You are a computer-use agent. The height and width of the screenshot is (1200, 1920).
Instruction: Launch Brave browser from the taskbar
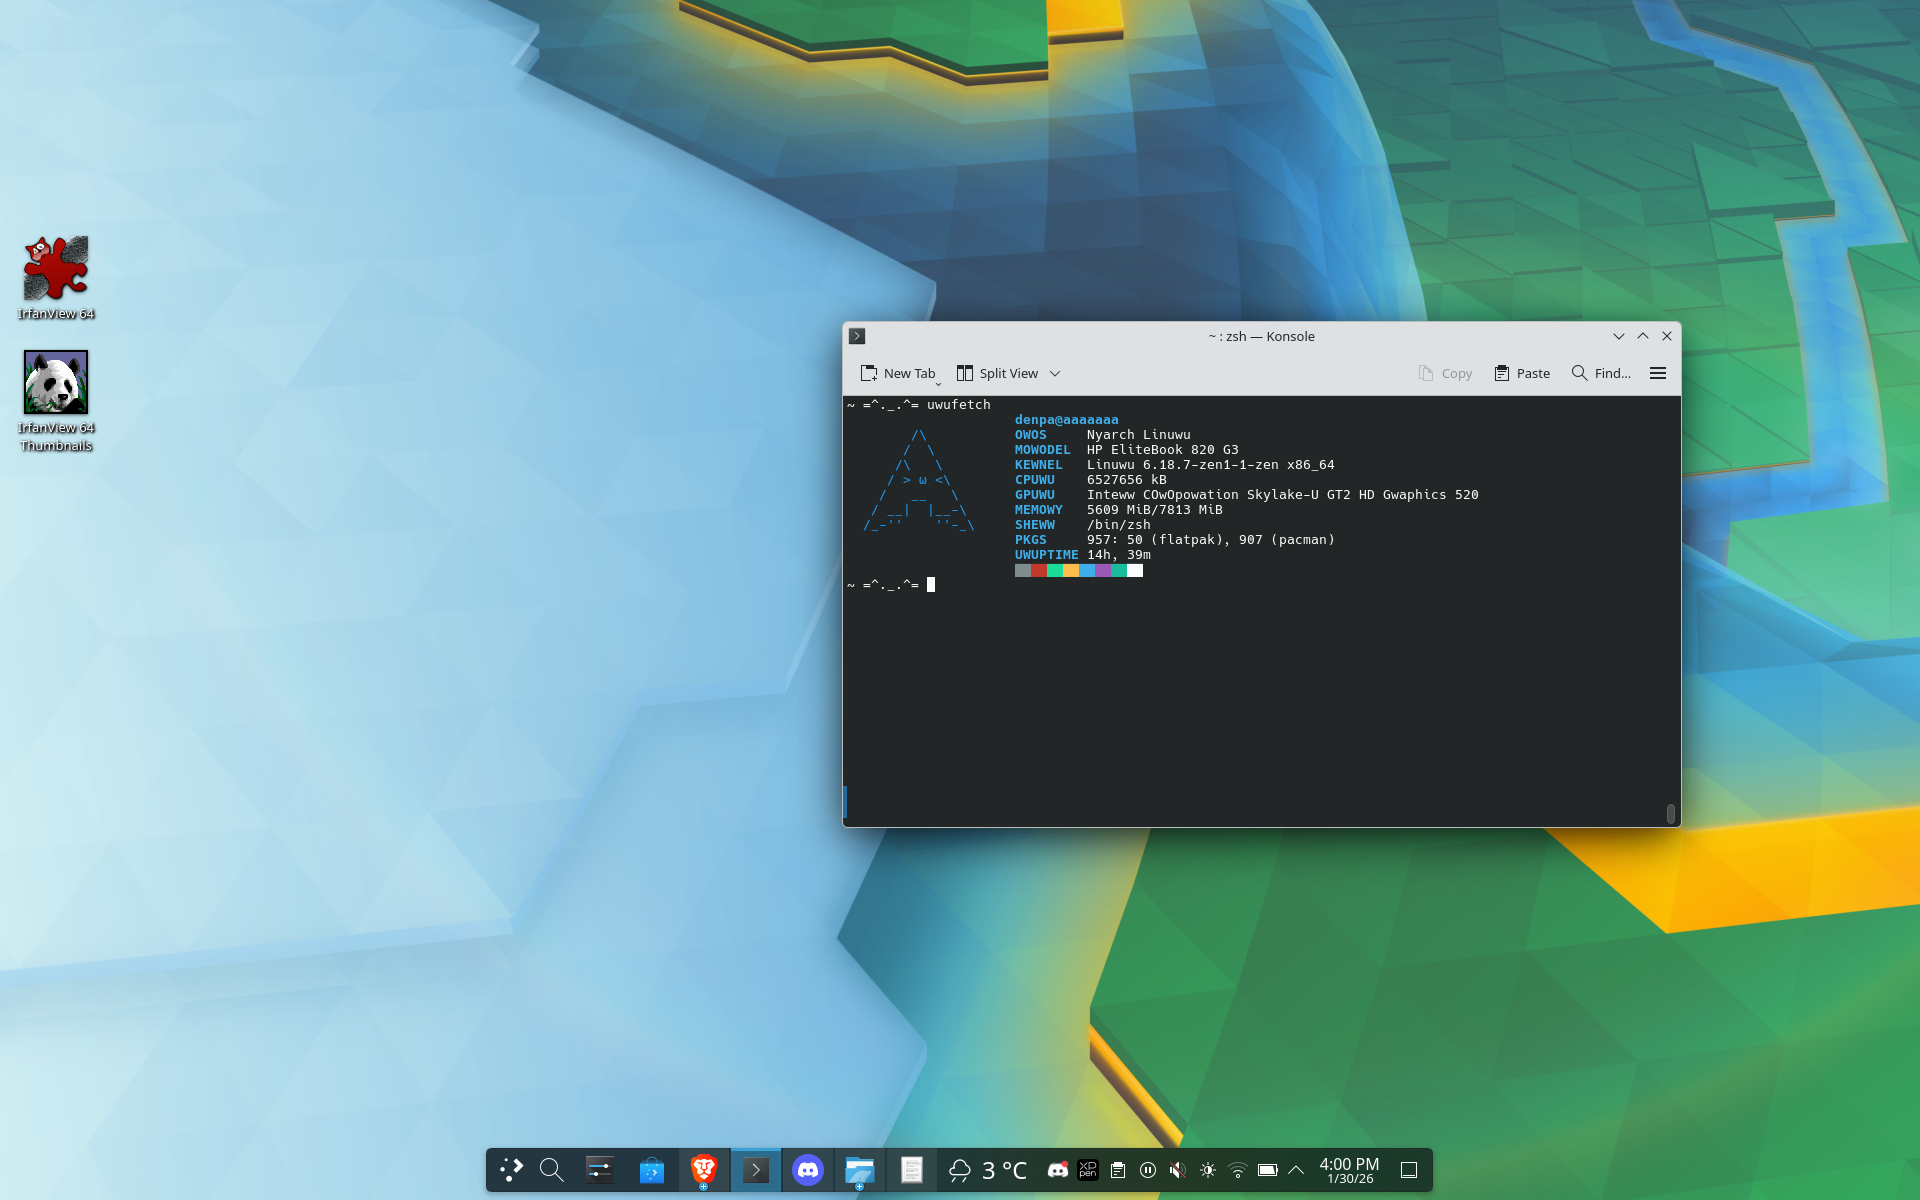[x=704, y=1169]
